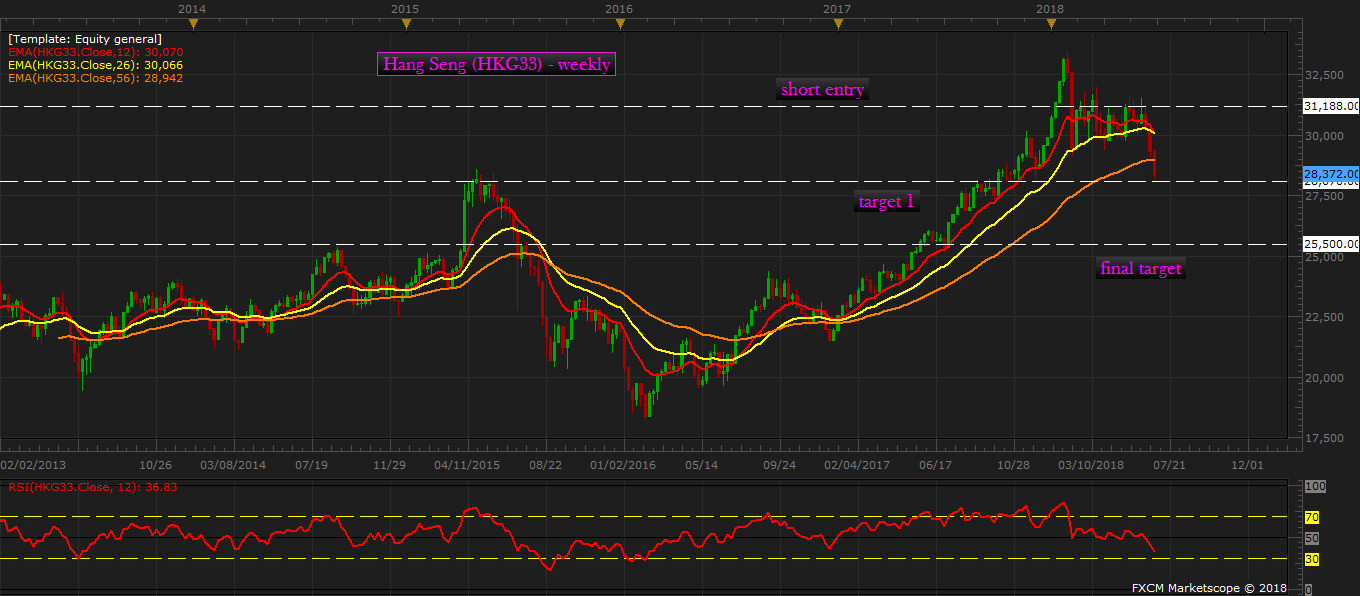Select the Hang Seng (HKG33) weekly title label
Screen dimensions: 1360x596
click(x=495, y=64)
